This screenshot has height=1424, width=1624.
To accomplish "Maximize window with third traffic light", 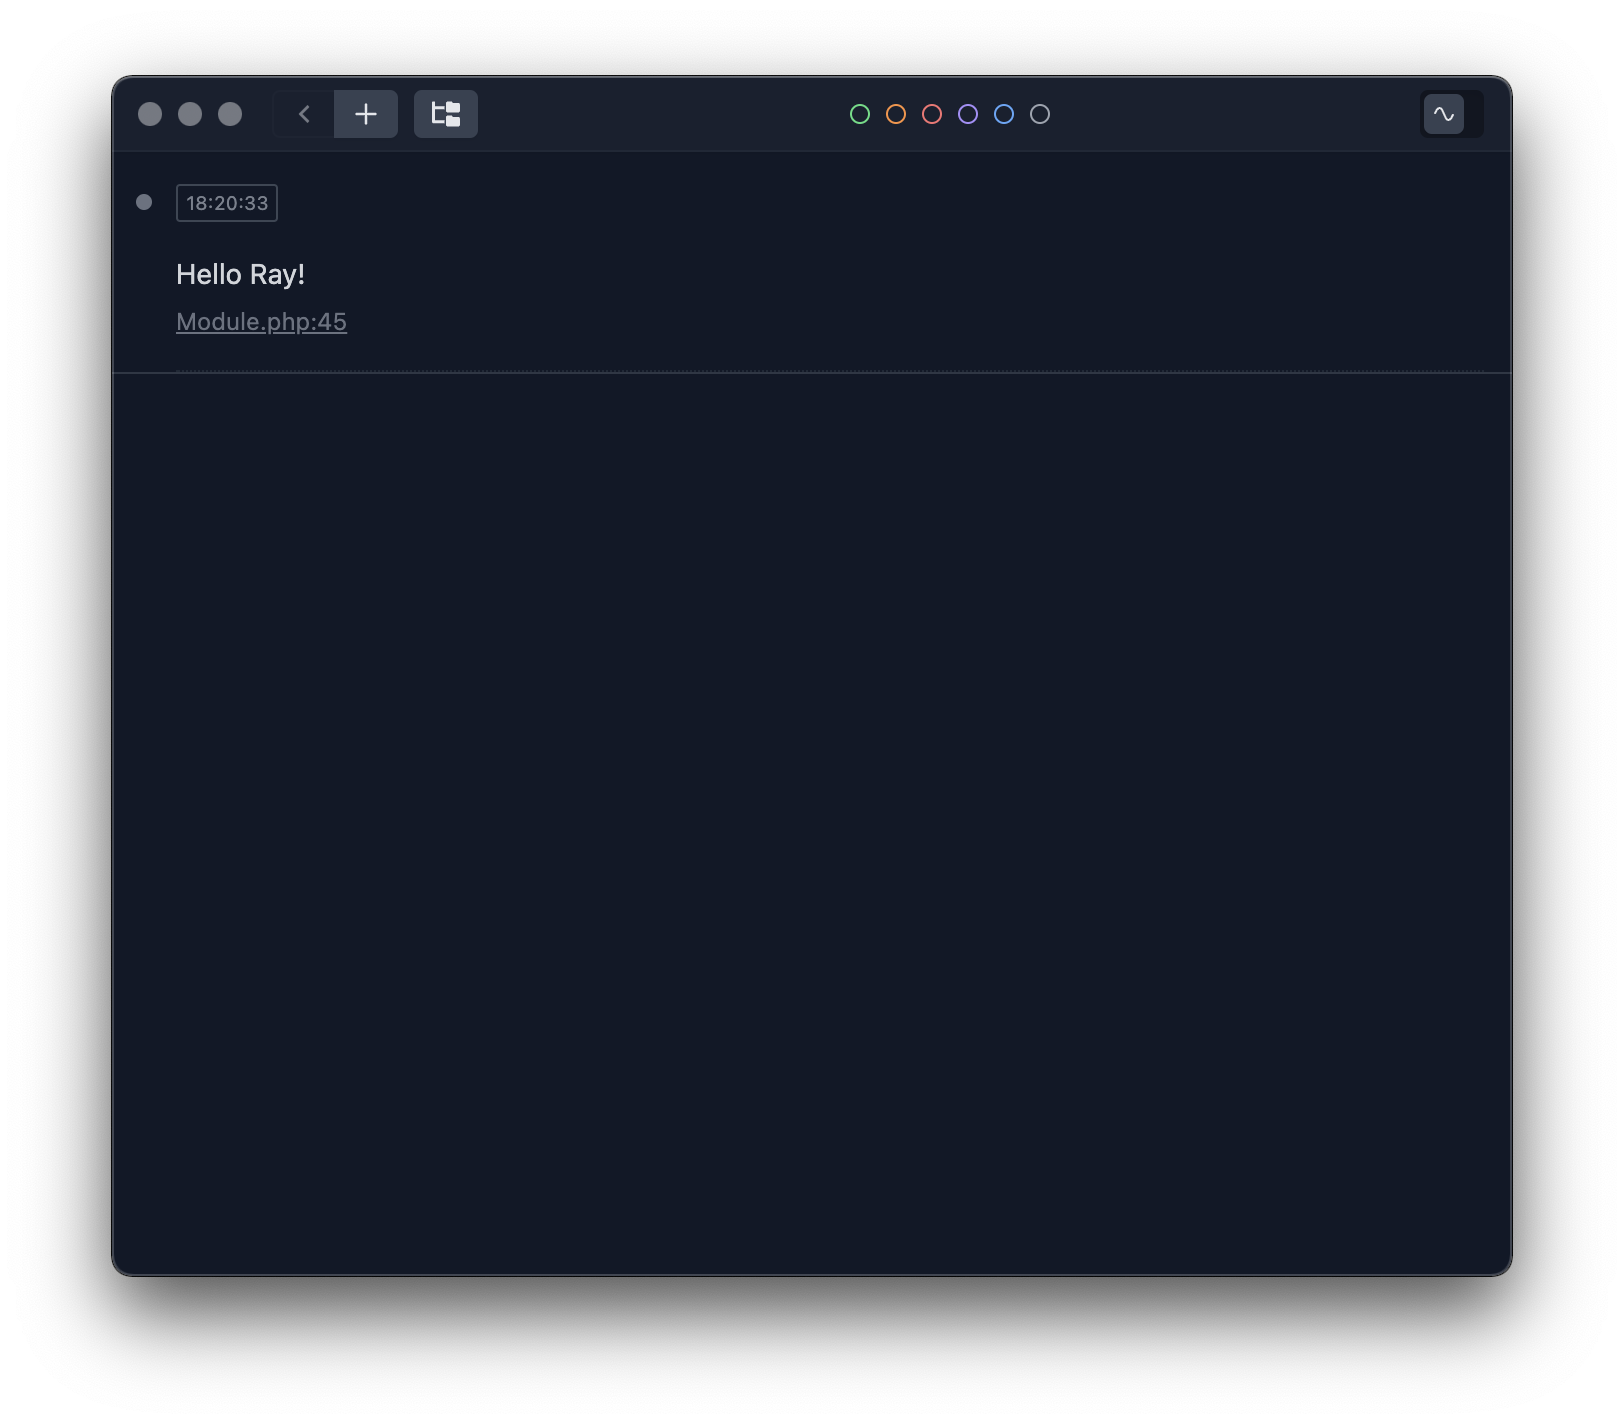I will (230, 114).
